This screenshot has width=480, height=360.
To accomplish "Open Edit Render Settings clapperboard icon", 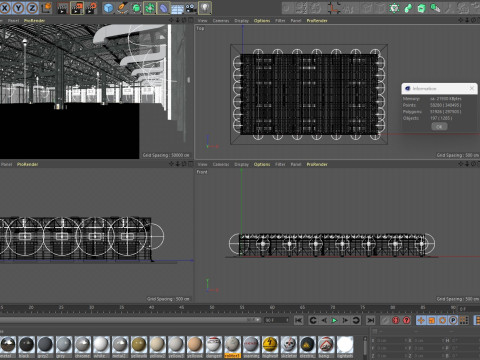I will coord(91,8).
